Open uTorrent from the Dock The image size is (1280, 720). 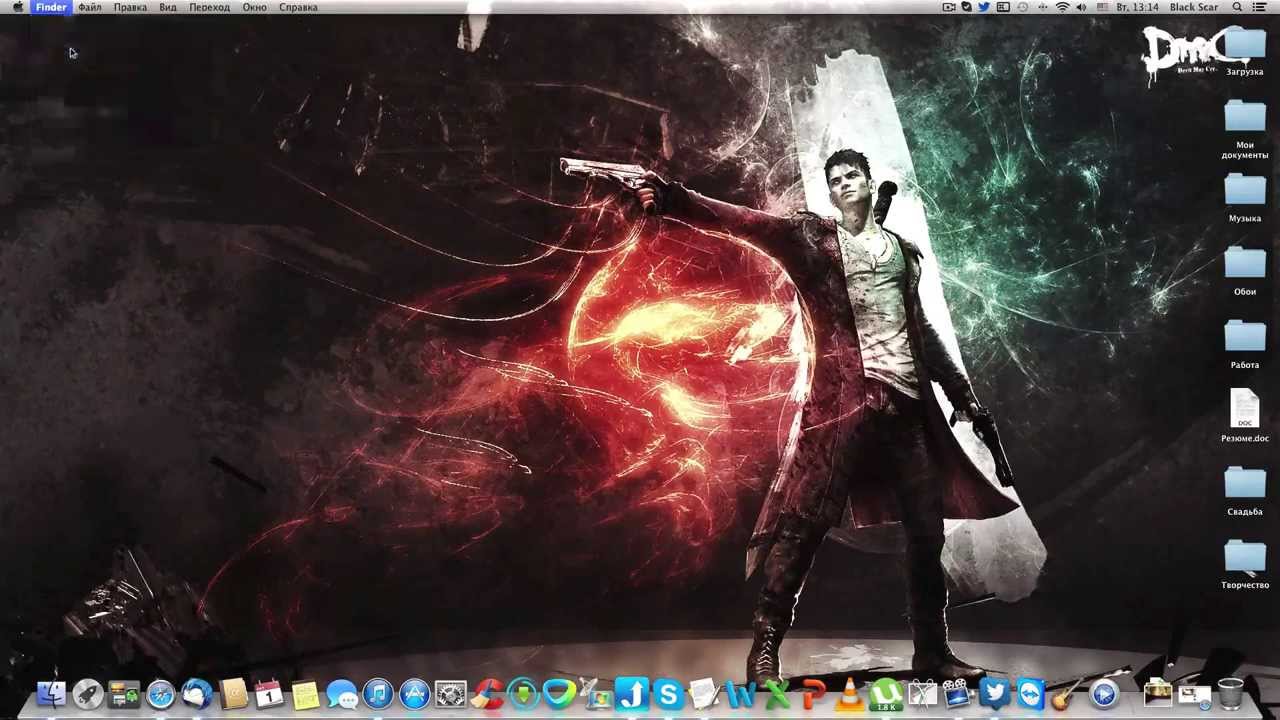coord(885,694)
